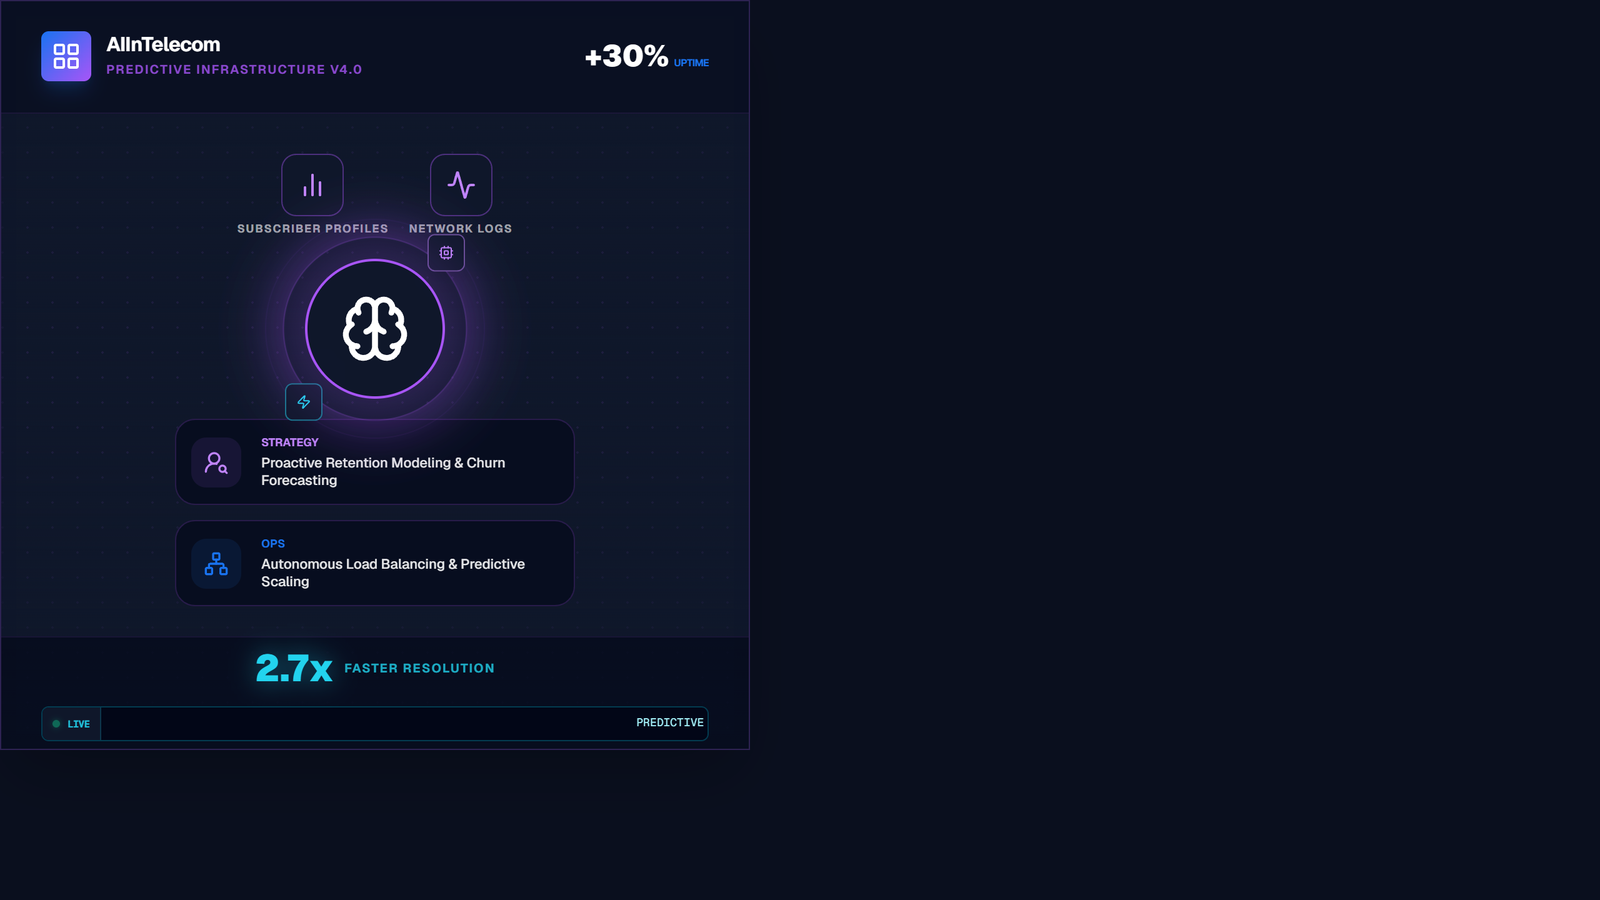
Task: Toggle the glowing purple brain circle
Action: point(375,329)
